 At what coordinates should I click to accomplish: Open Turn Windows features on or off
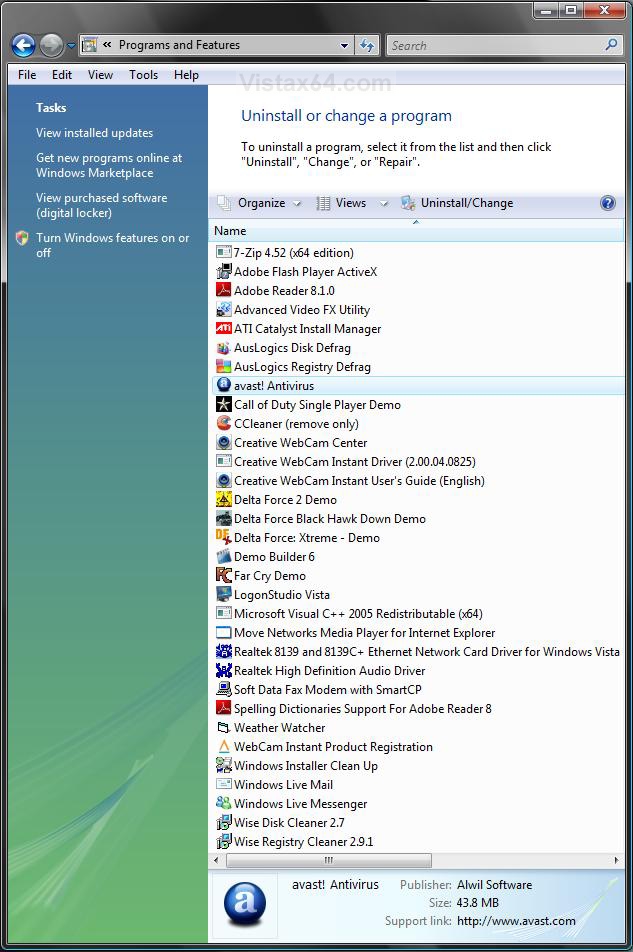[112, 245]
